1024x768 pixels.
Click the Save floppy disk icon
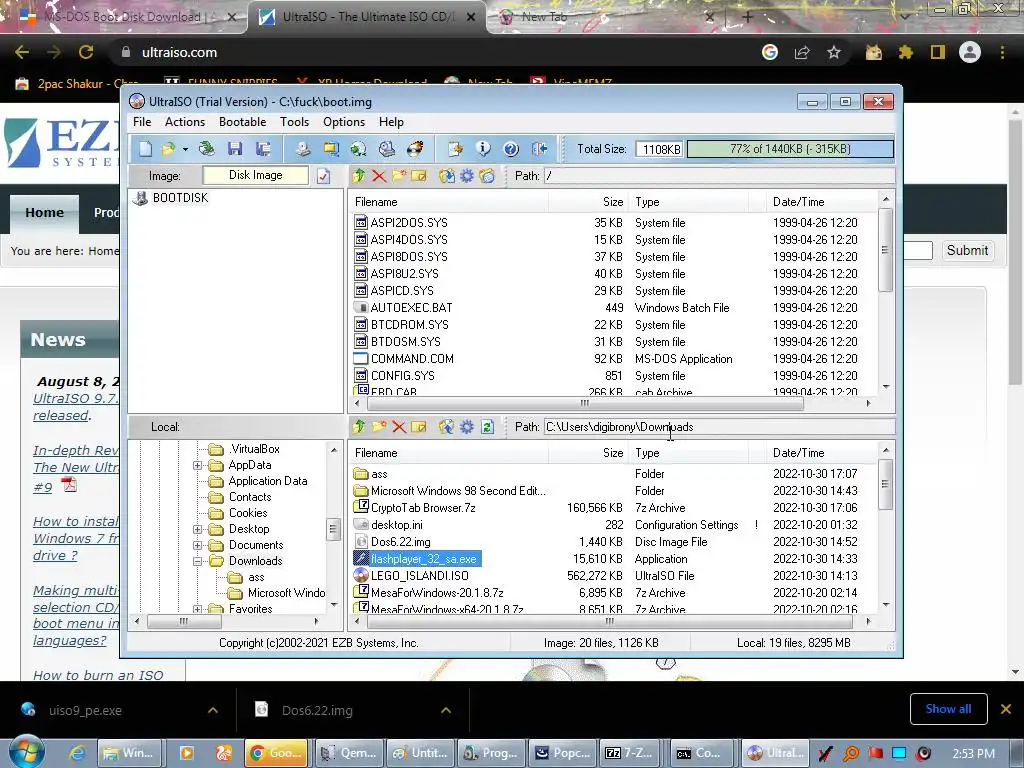[235, 150]
